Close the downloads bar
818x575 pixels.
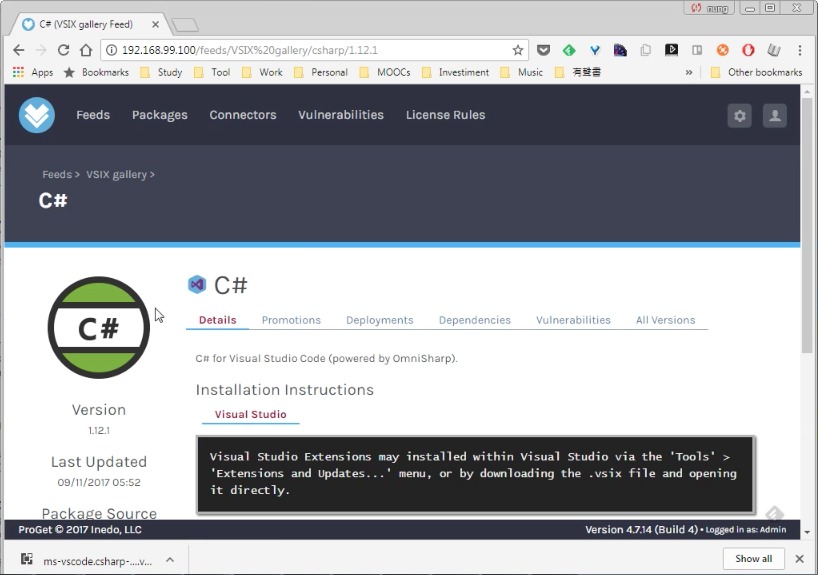(799, 559)
